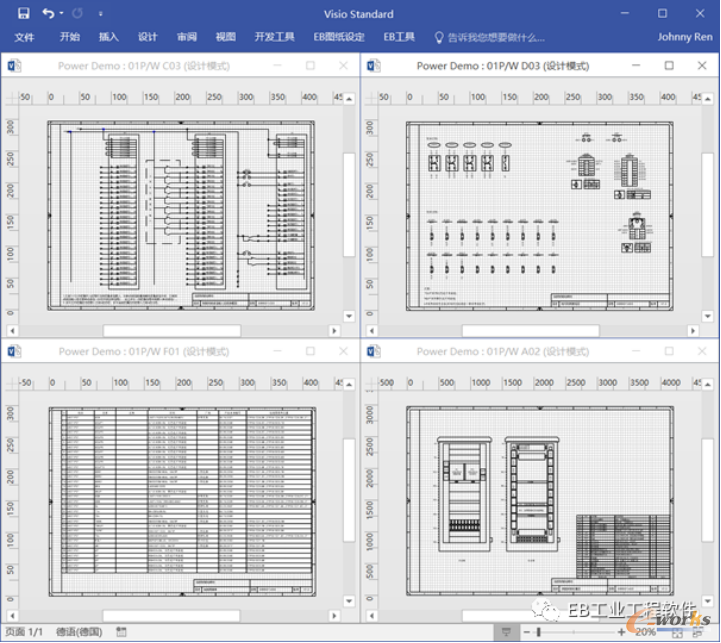
Task: Click horizontal scrollbar thumb in C03 window
Action: [172, 330]
